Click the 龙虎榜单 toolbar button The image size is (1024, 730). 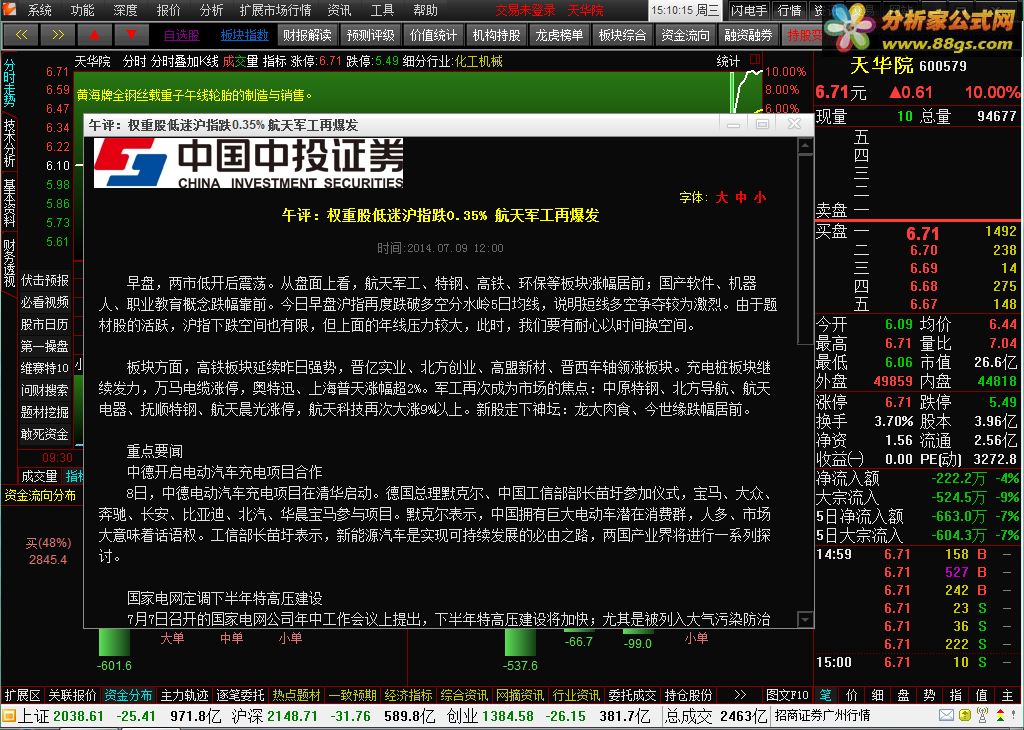pos(559,35)
